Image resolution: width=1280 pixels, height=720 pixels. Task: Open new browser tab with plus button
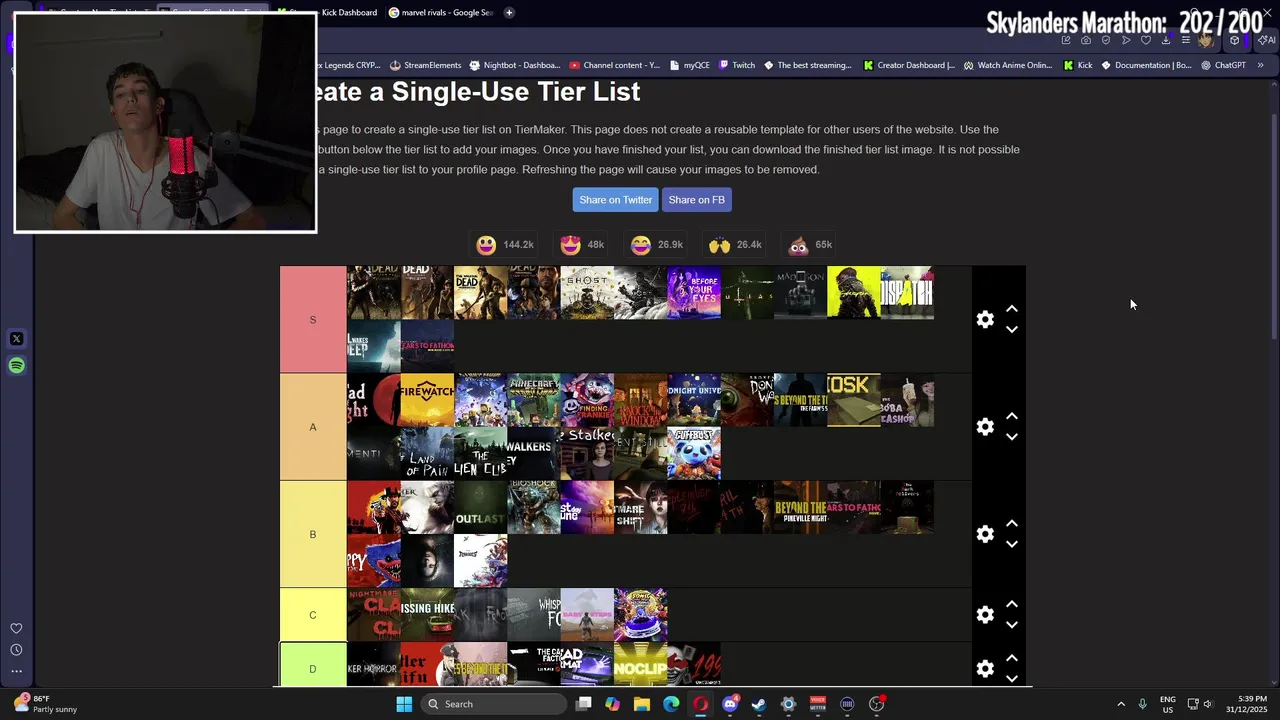509,12
